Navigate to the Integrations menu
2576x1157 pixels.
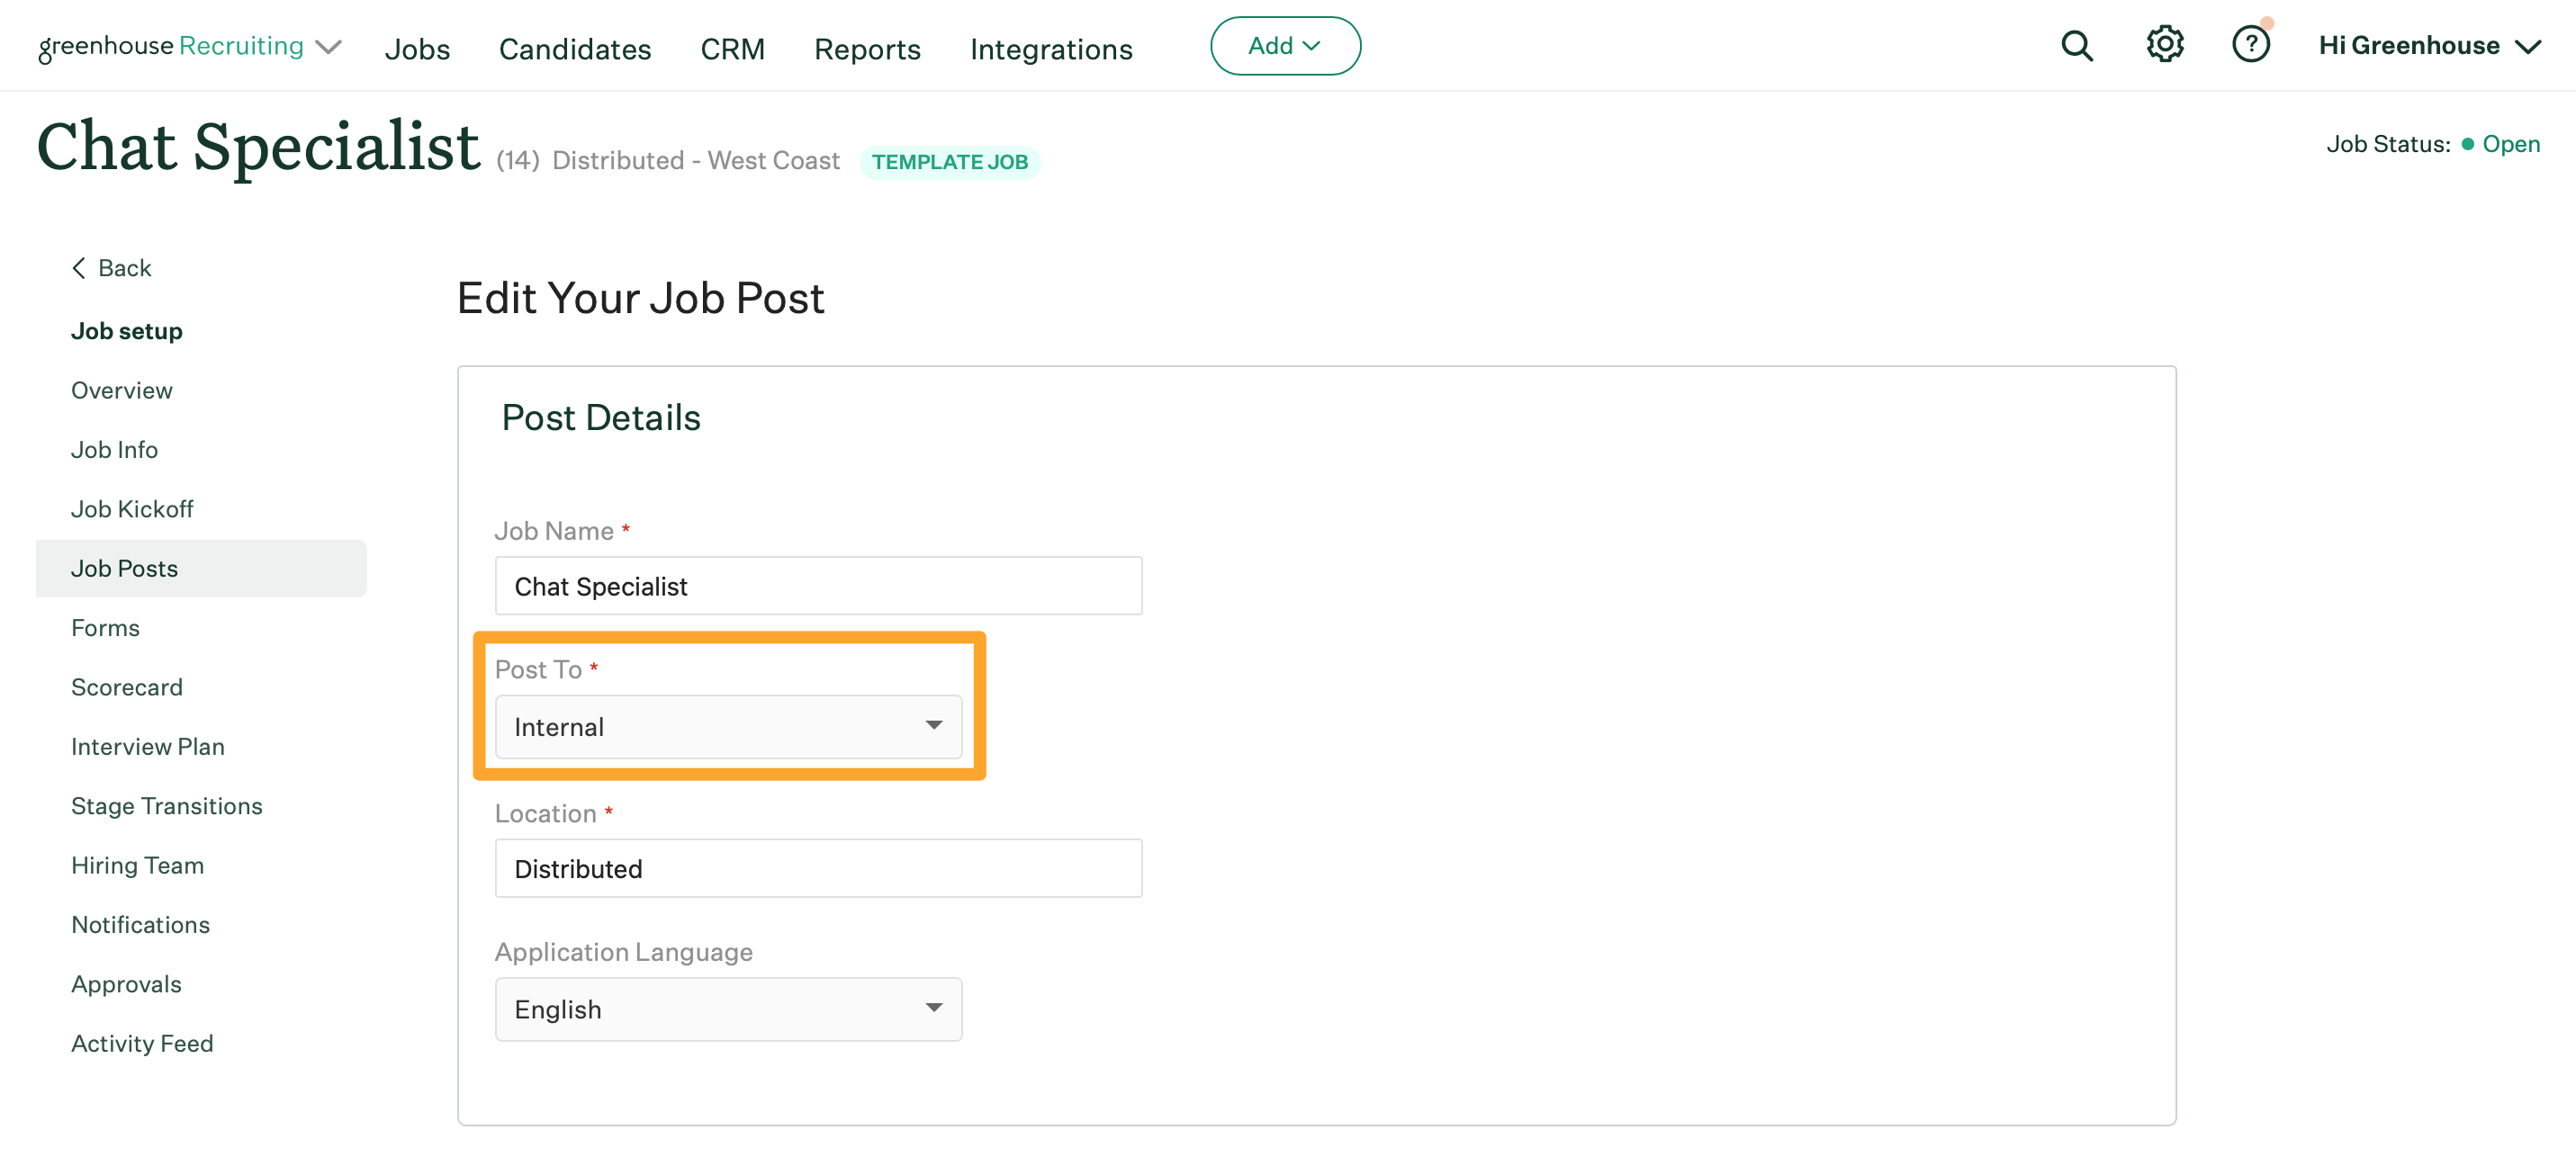point(1051,49)
